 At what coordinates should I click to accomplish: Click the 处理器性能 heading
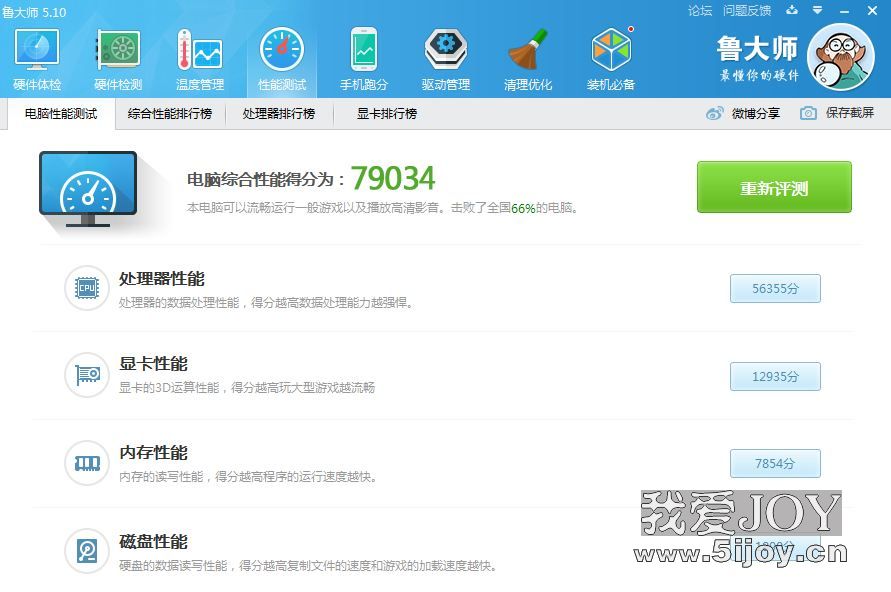pyautogui.click(x=162, y=279)
